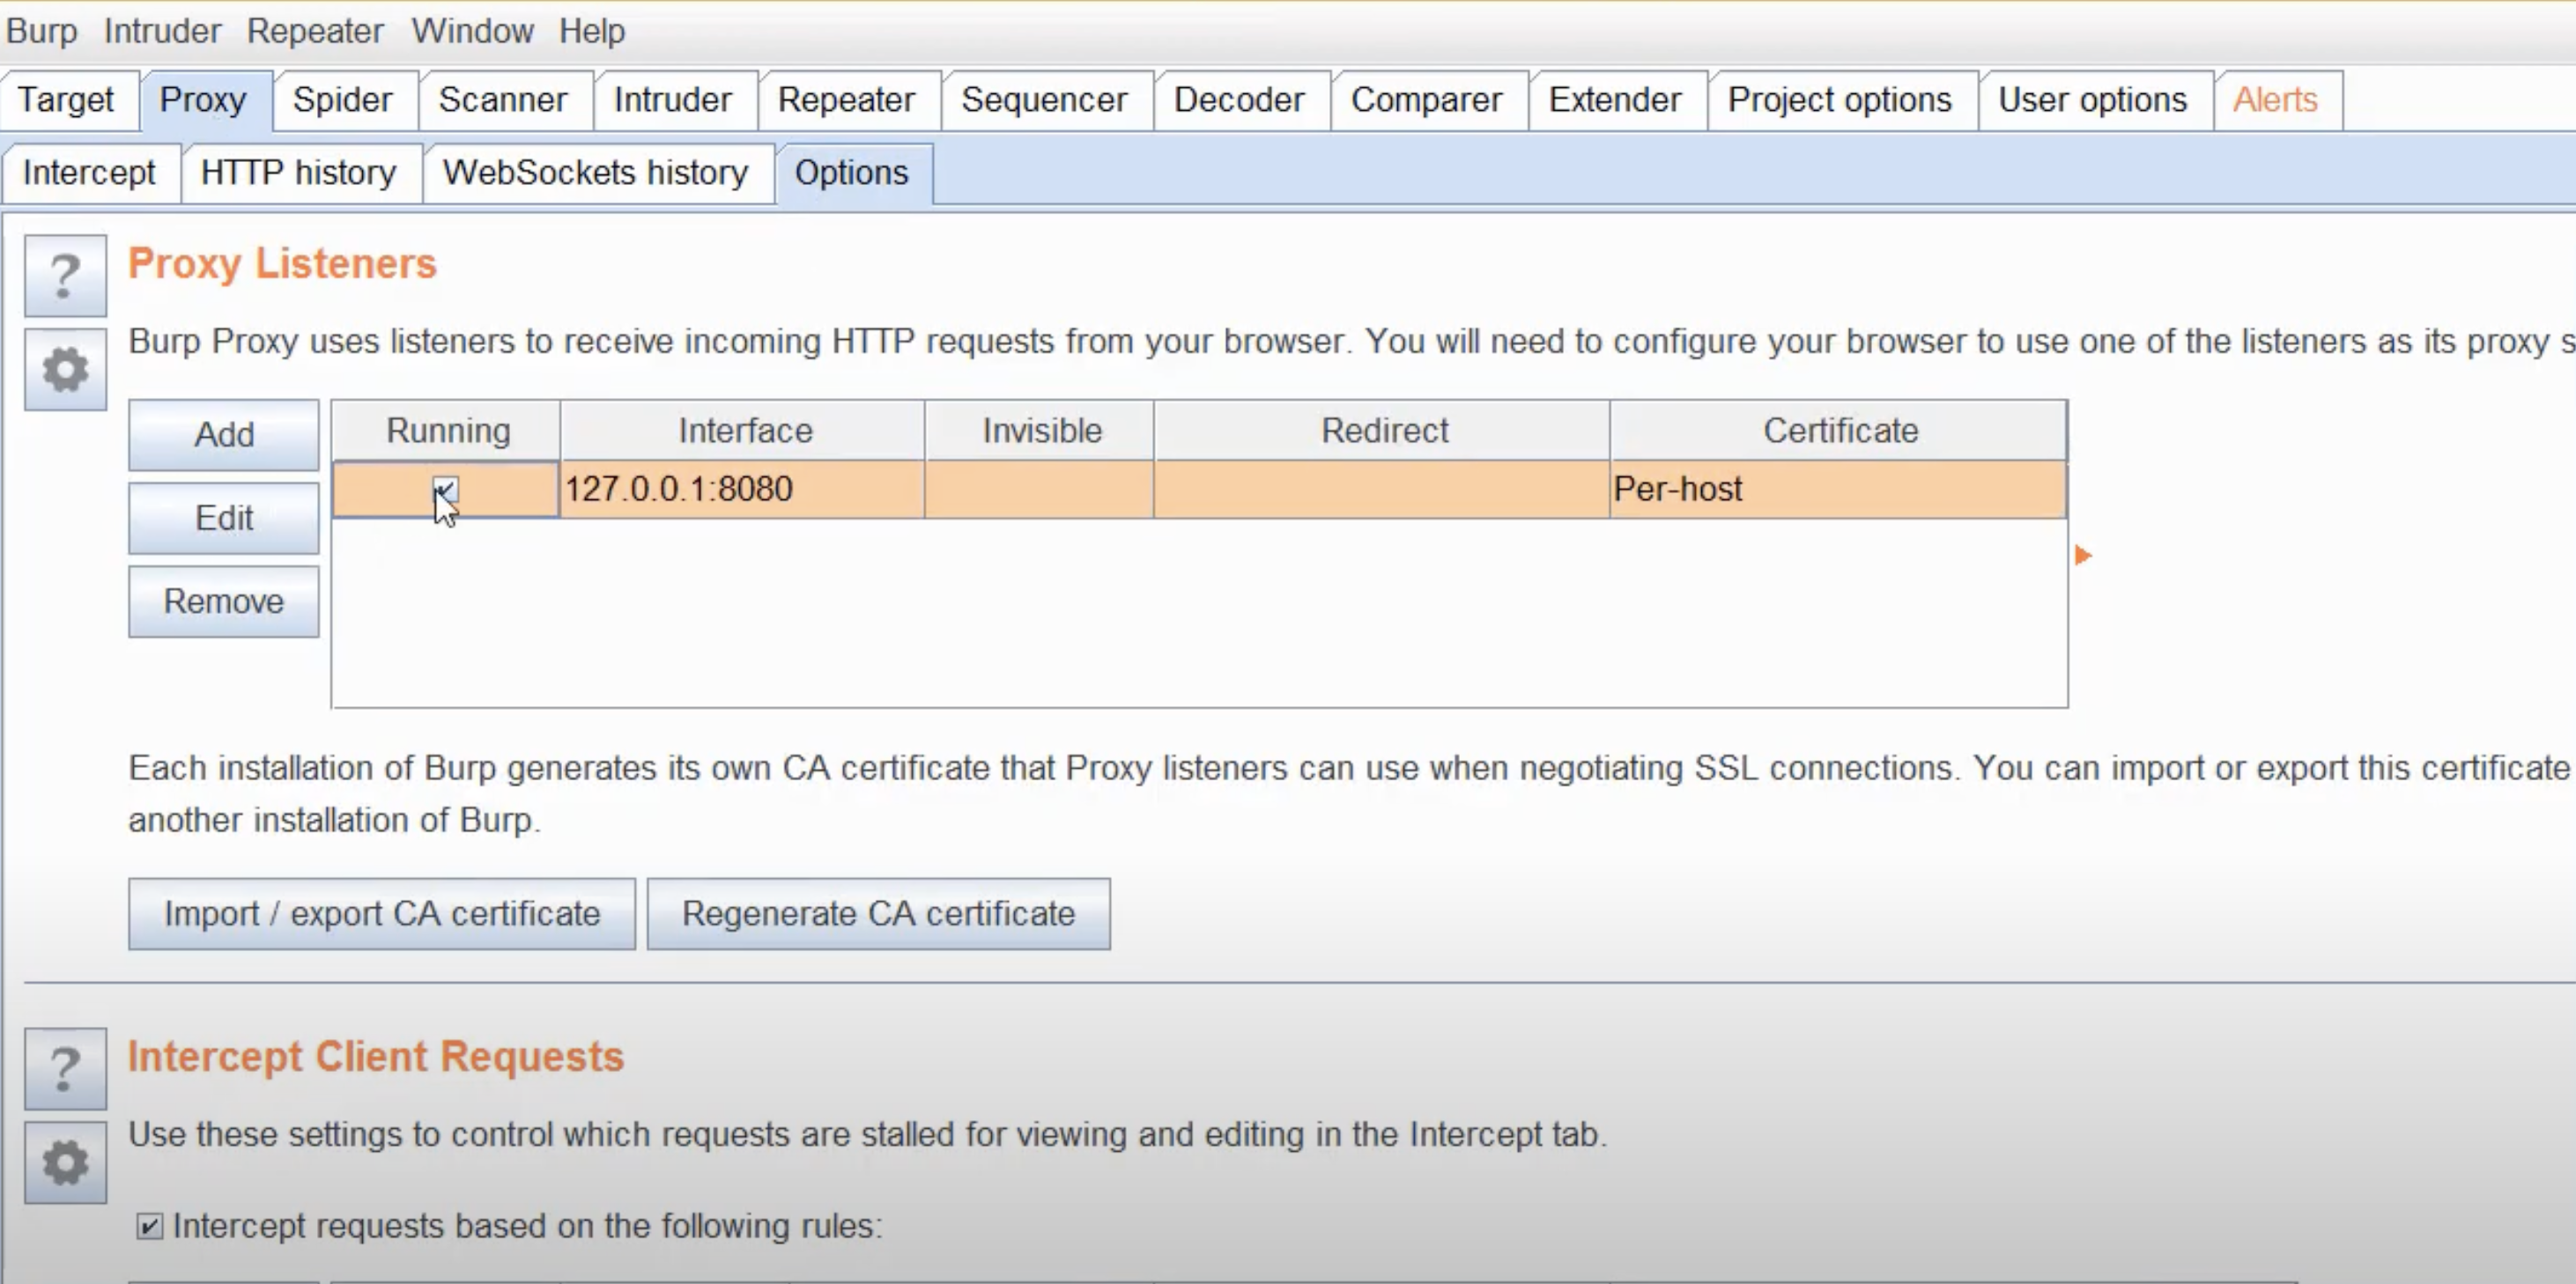This screenshot has width=2576, height=1284.
Task: Click Import / export CA certificate
Action: point(381,914)
